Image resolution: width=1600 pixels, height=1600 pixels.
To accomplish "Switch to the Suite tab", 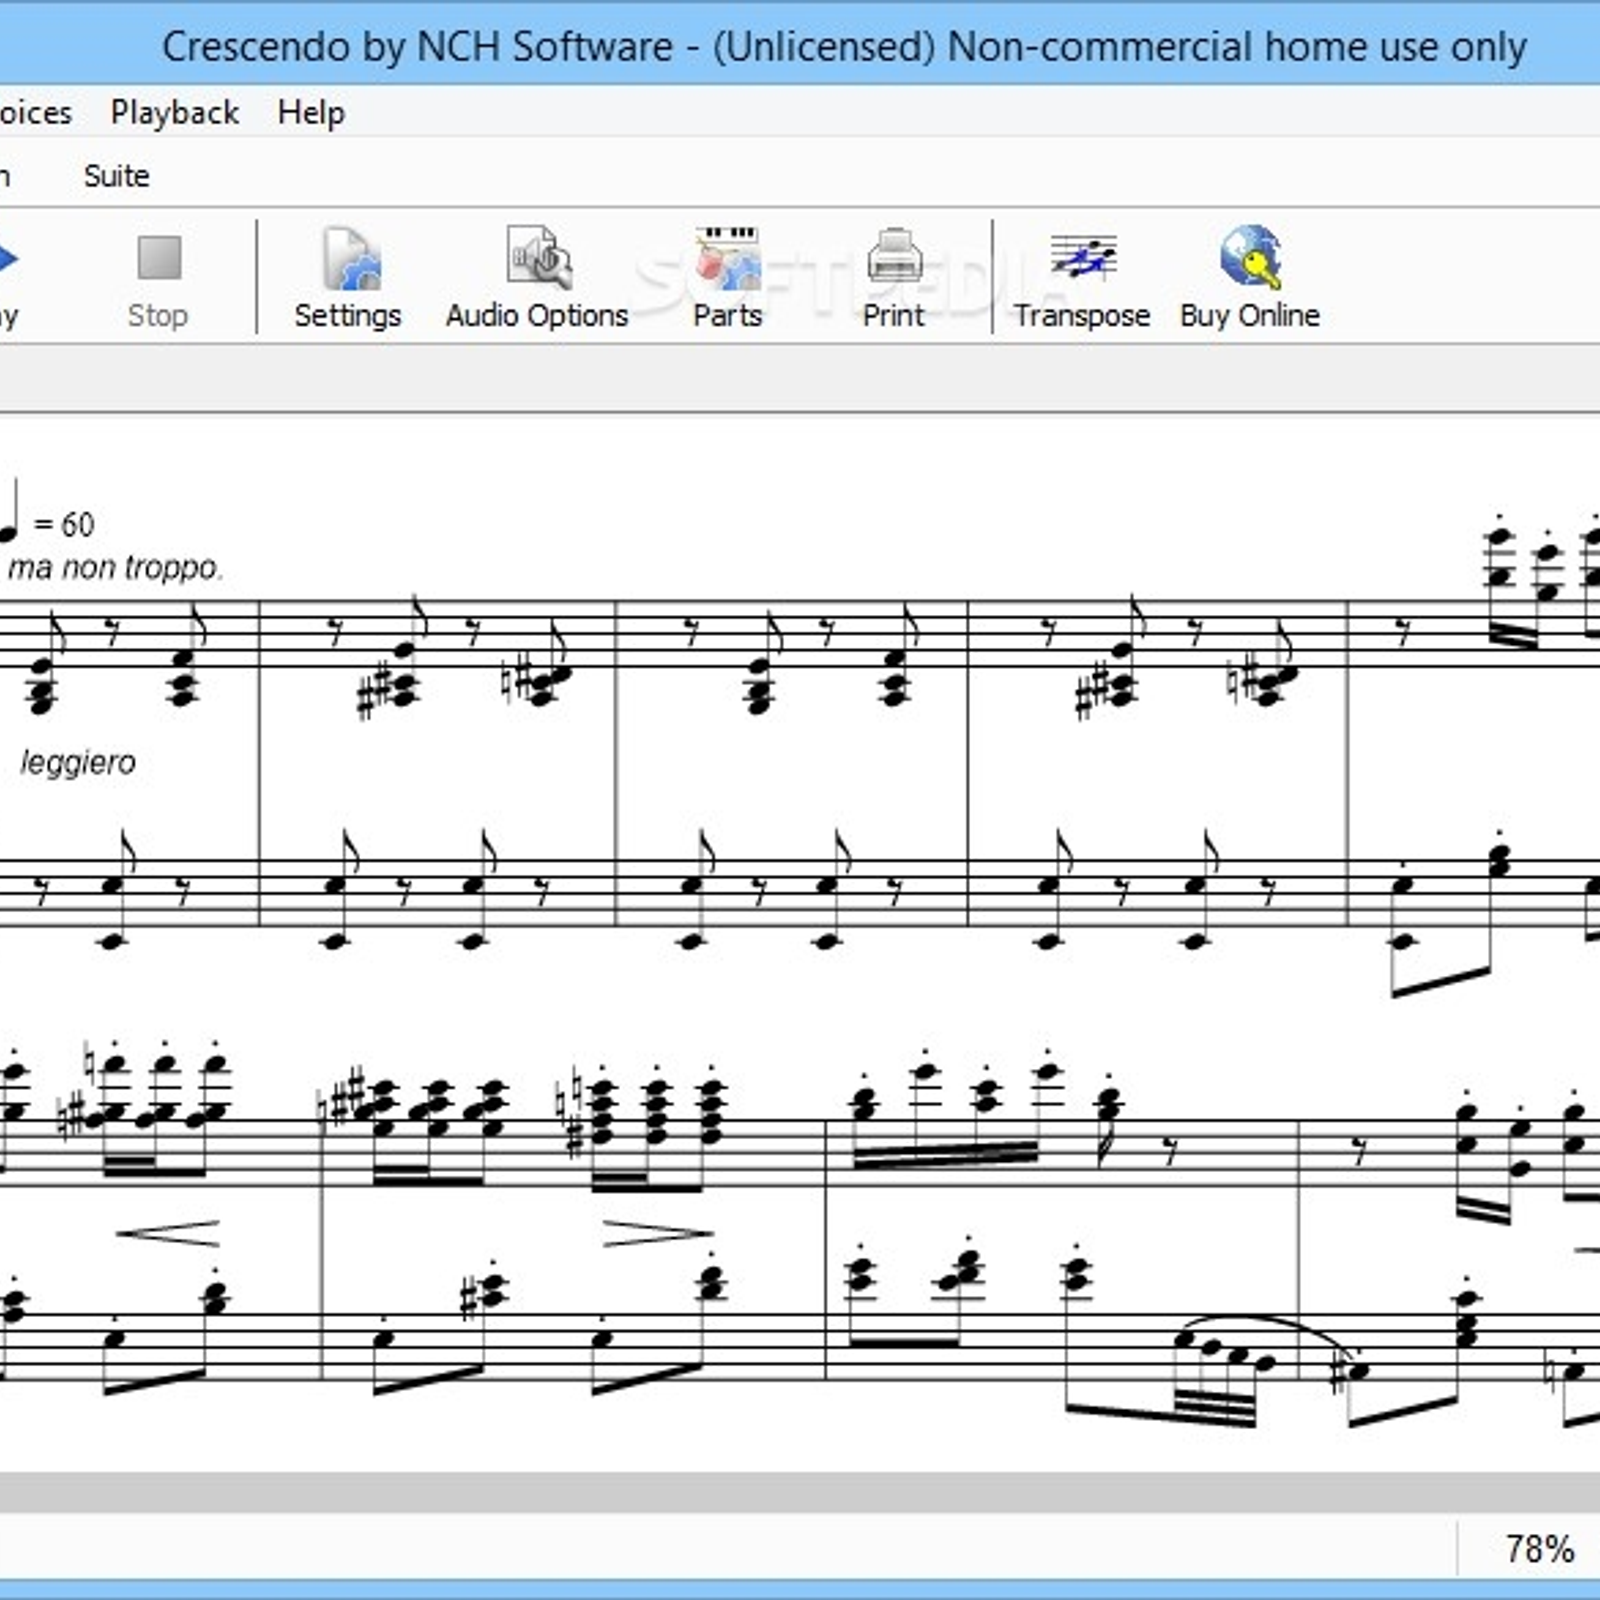I will point(116,176).
